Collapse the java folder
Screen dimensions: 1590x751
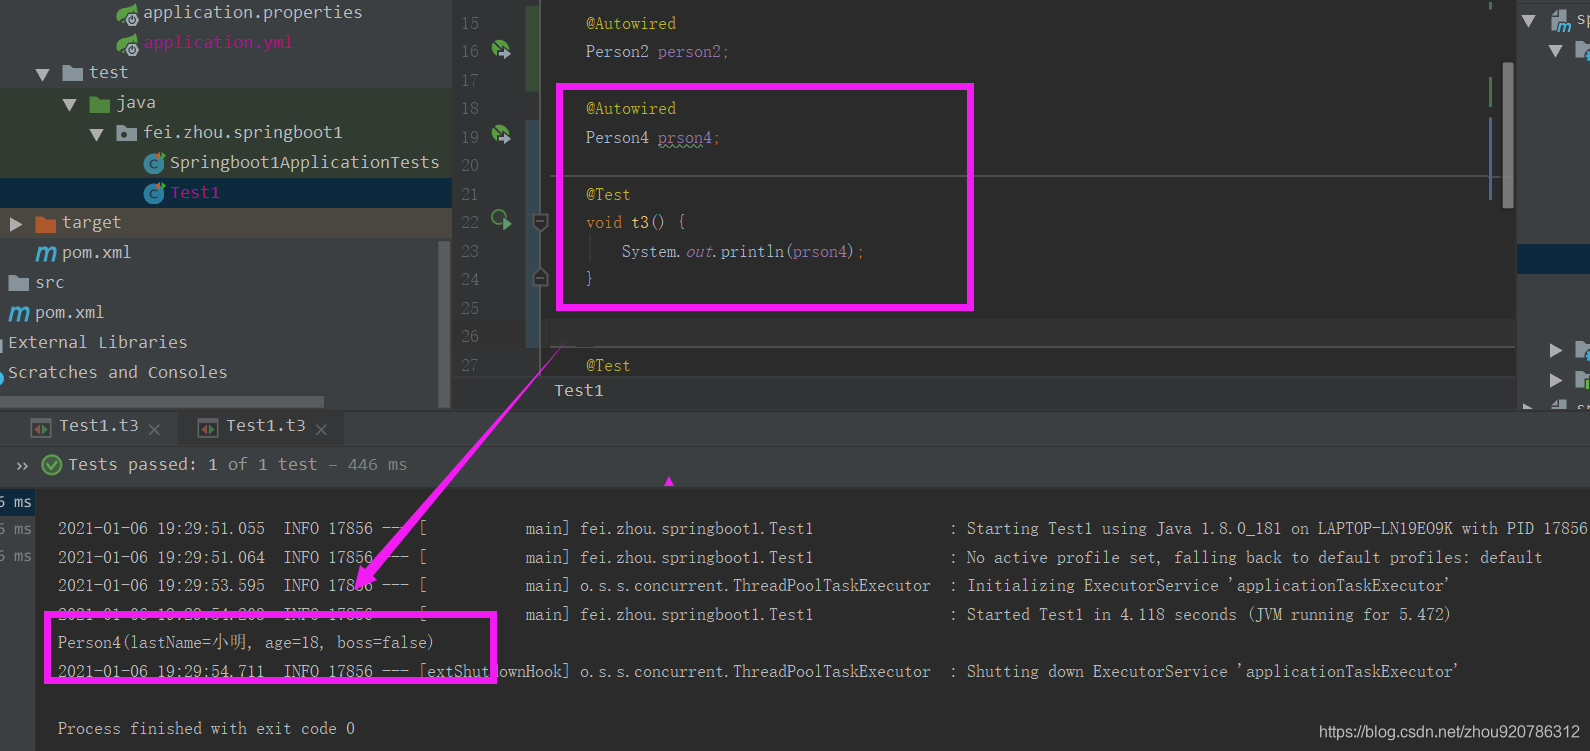coord(69,104)
